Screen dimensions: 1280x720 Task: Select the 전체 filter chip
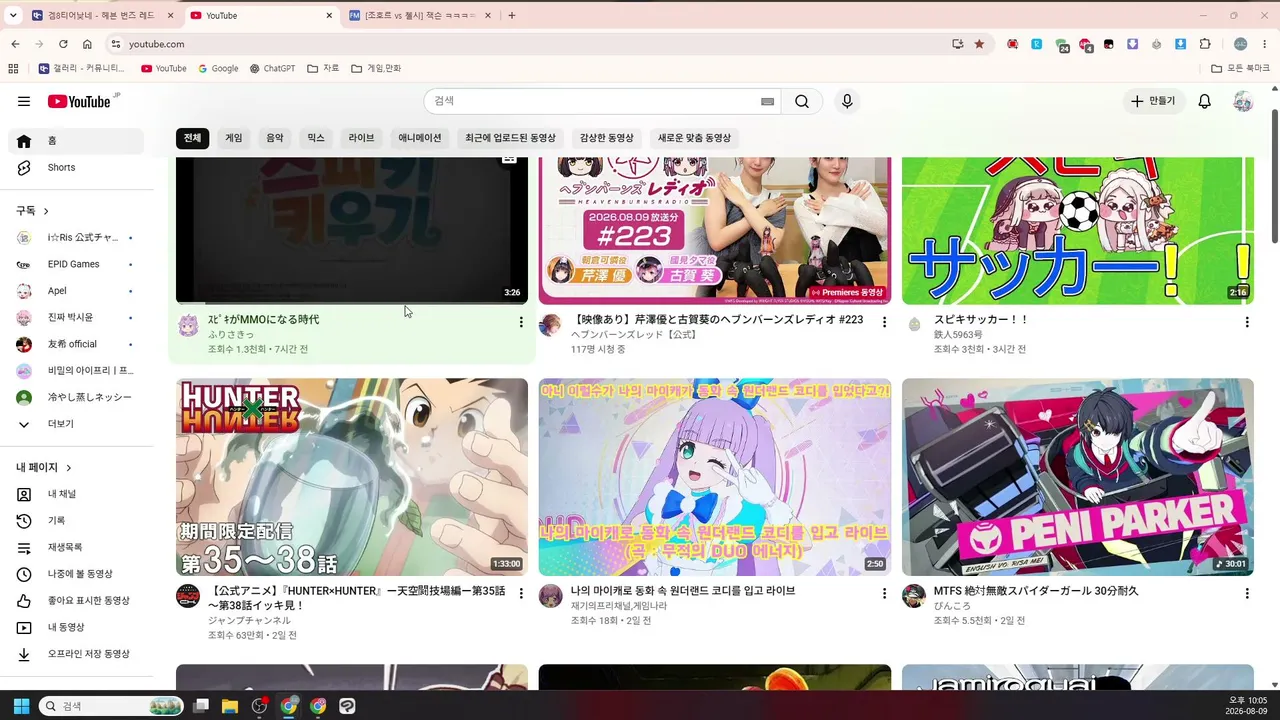click(192, 138)
